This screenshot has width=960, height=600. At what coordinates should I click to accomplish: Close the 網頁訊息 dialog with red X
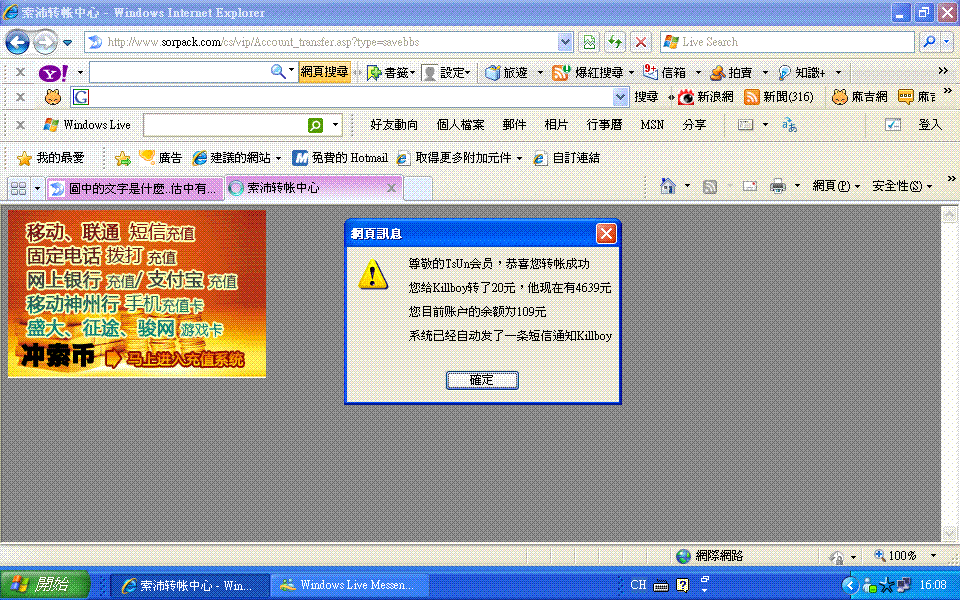(606, 233)
